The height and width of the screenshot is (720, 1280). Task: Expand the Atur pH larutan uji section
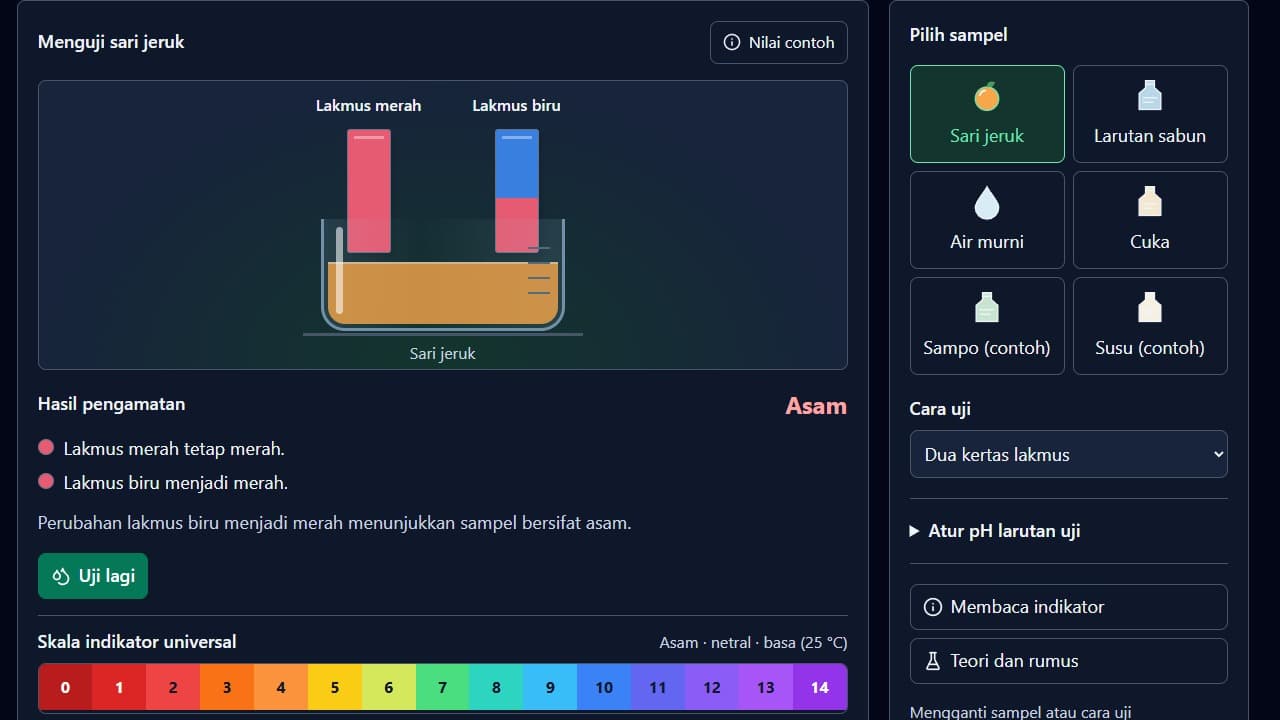pos(995,531)
